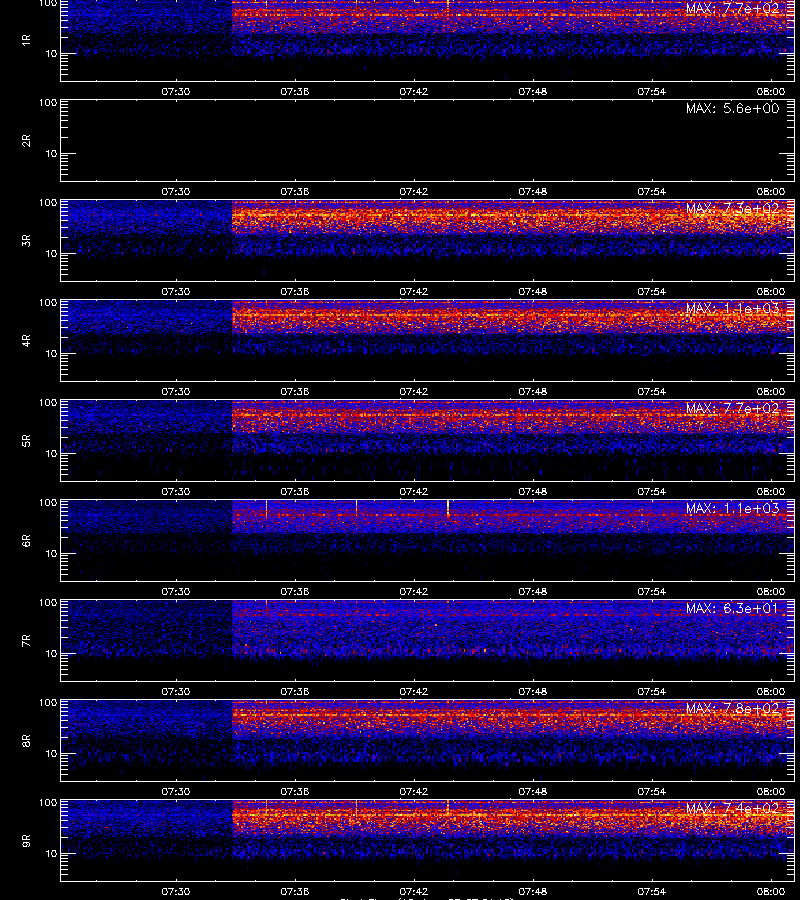Viewport: 800px width, 900px height.
Task: Select the MAX: 7.8e+02 text in panel 8R
Action: pyautogui.click(x=732, y=708)
